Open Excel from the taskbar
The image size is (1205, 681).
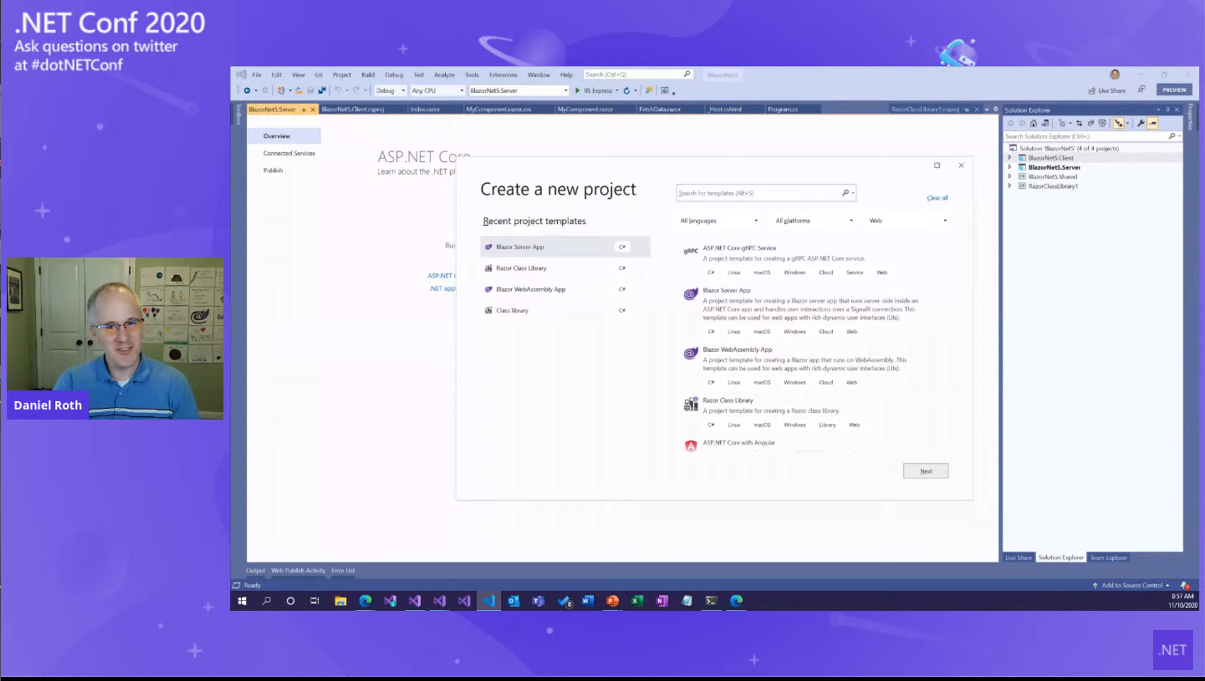click(637, 601)
